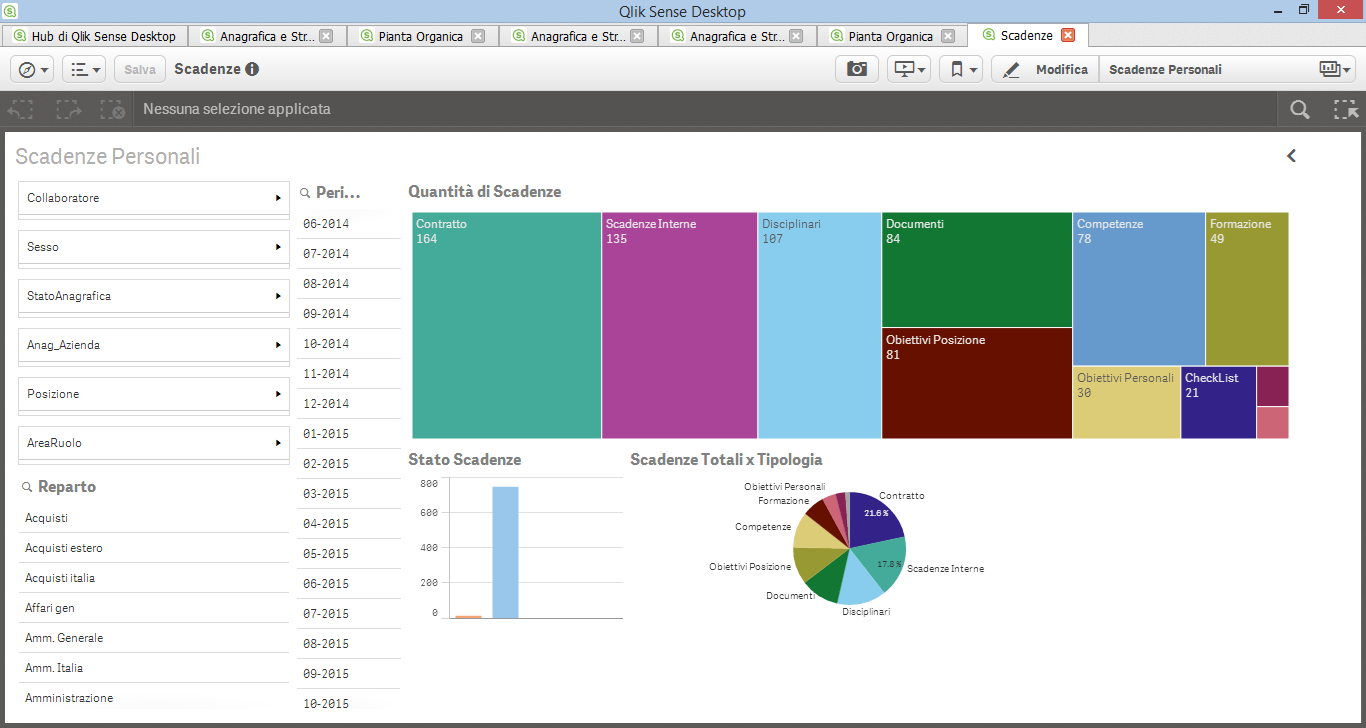The width and height of the screenshot is (1366, 728).
Task: Select the Obiettivi Personali treemap block
Action: click(1127, 402)
